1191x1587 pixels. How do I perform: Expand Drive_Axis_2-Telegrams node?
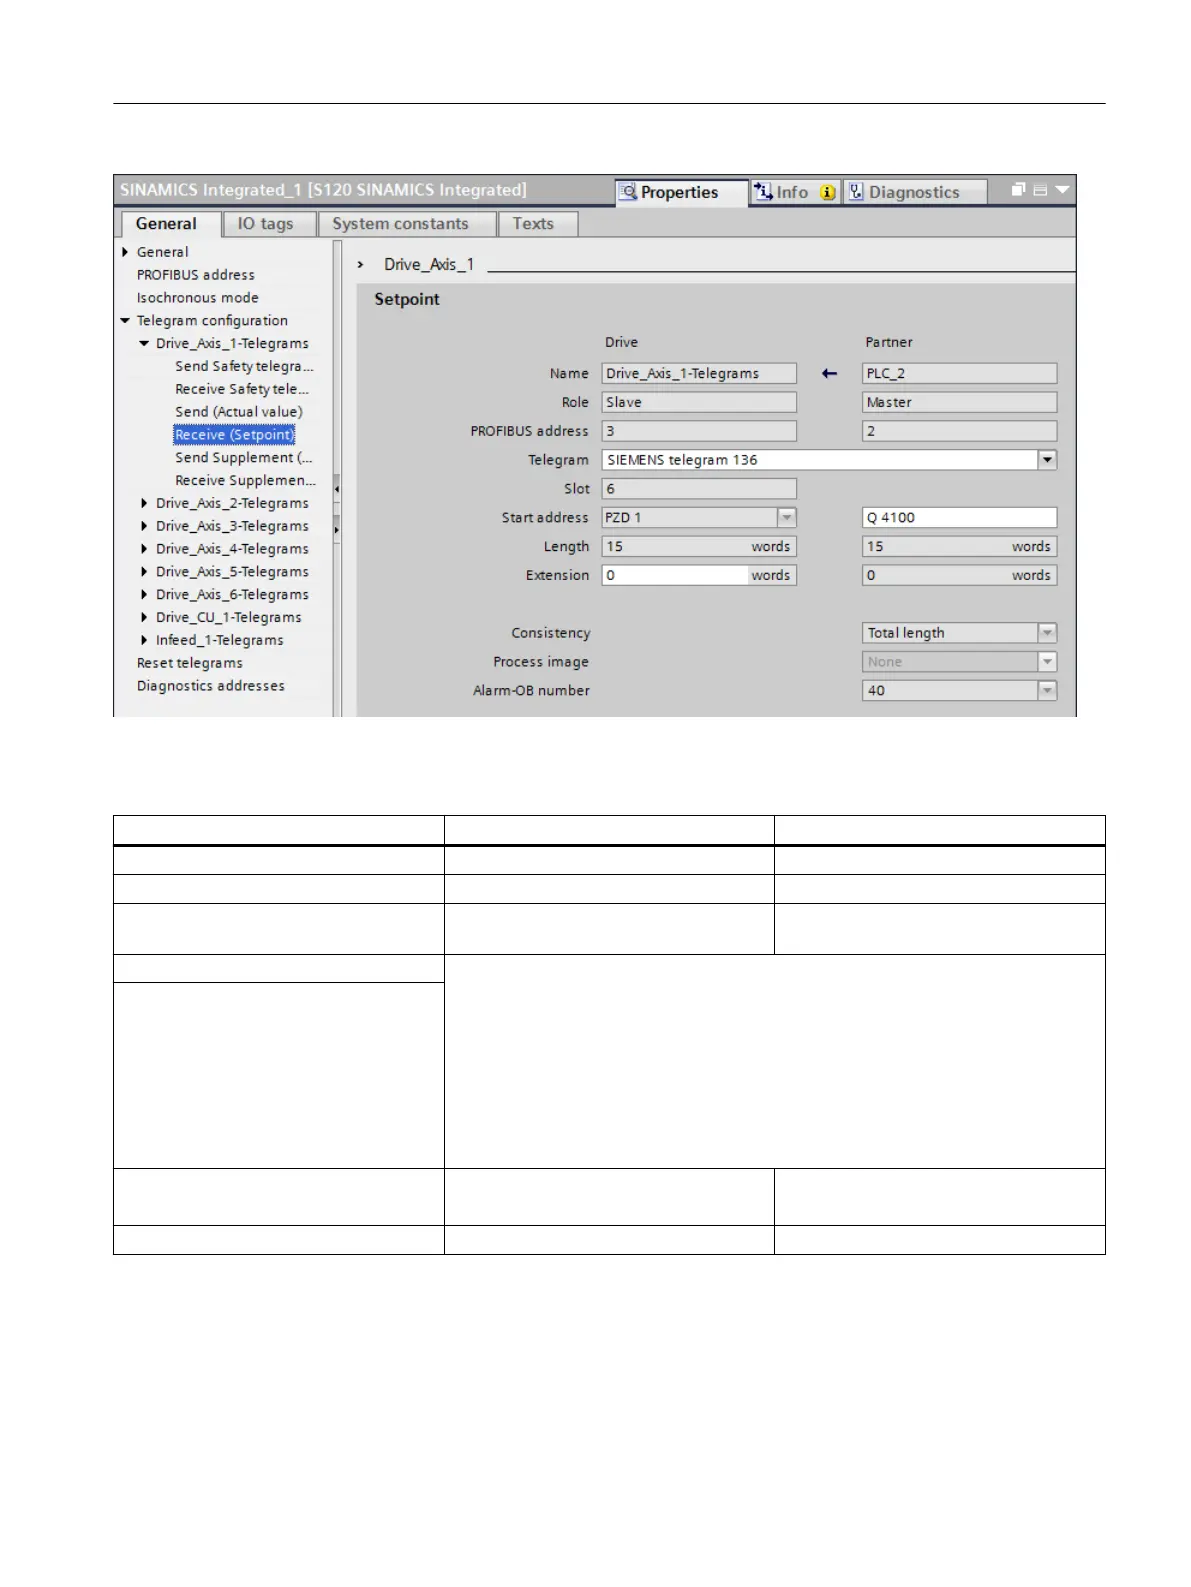(x=144, y=504)
